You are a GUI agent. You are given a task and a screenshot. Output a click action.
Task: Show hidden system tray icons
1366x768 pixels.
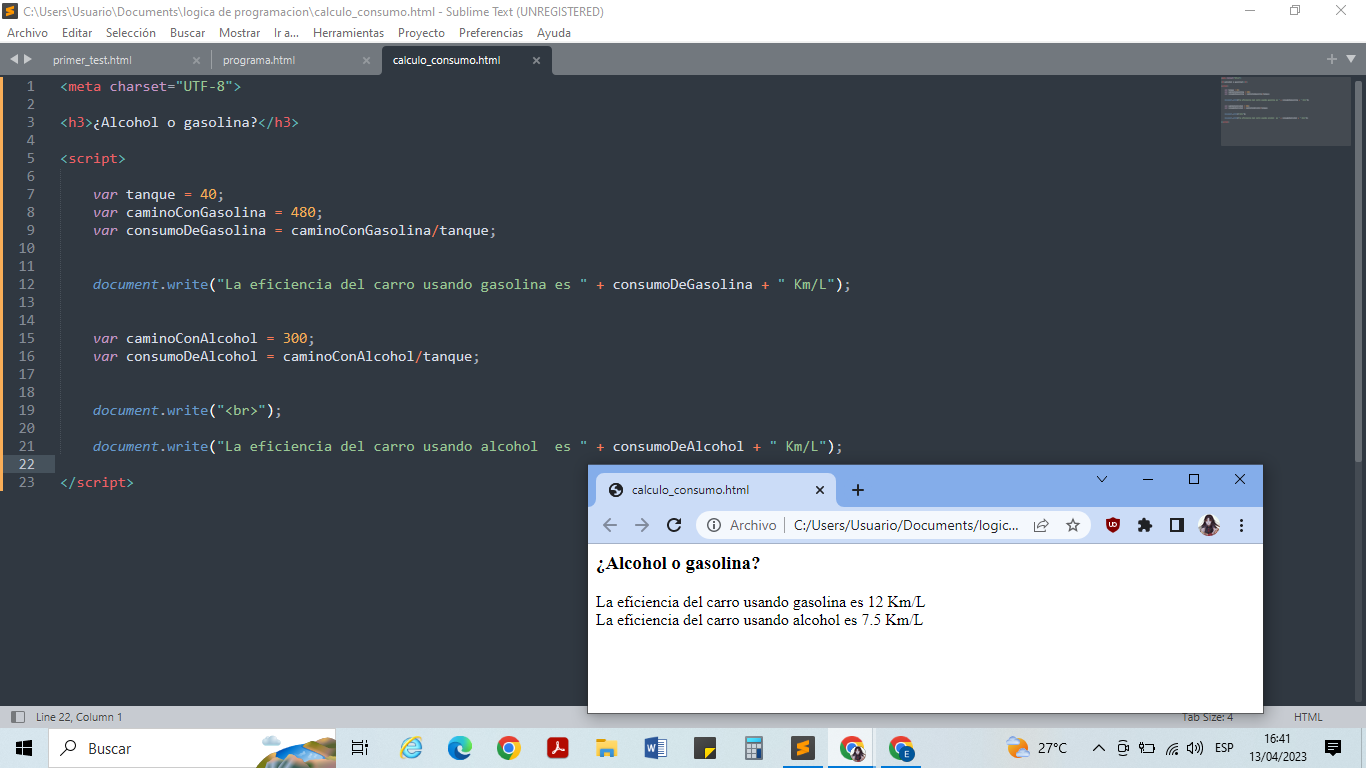(1099, 748)
